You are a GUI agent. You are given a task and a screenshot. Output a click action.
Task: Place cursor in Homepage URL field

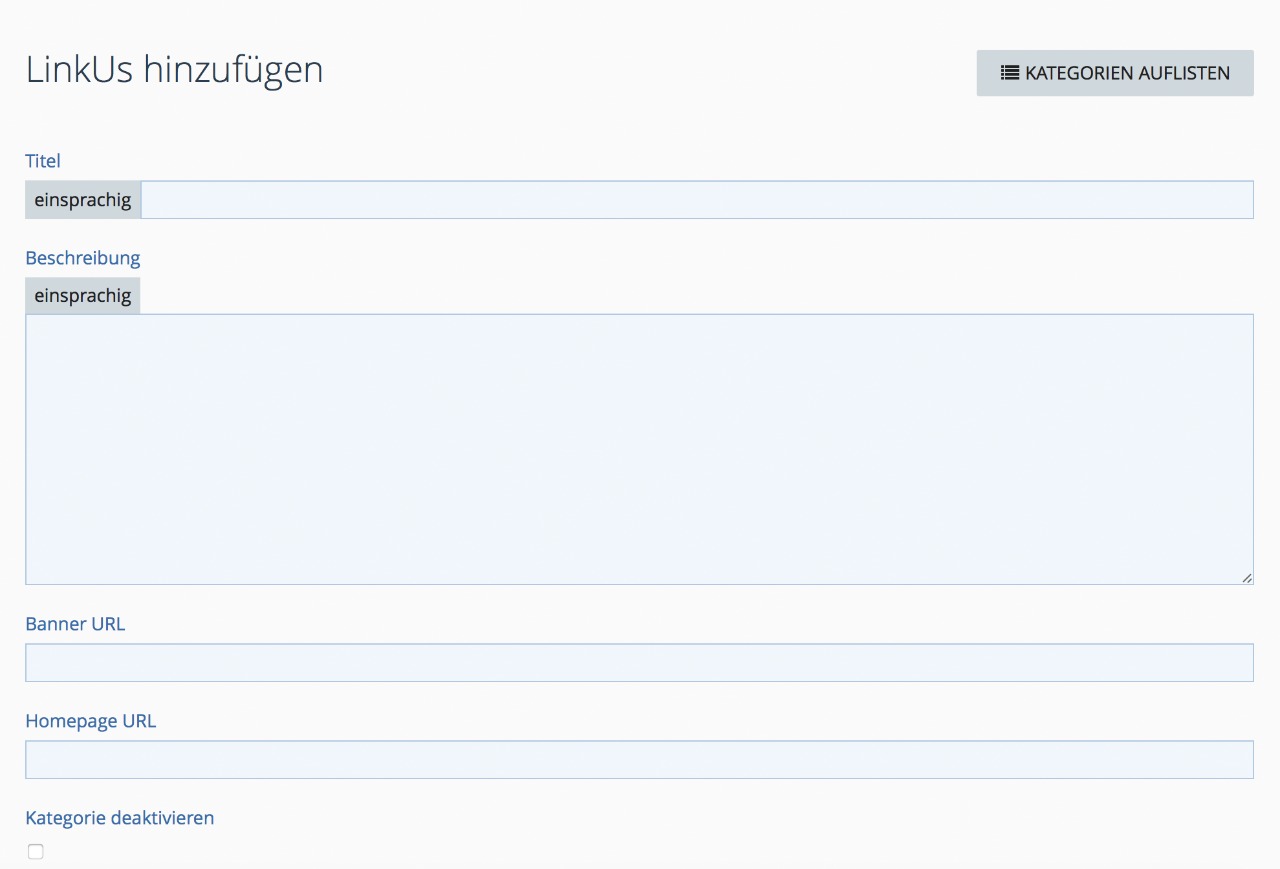click(639, 760)
